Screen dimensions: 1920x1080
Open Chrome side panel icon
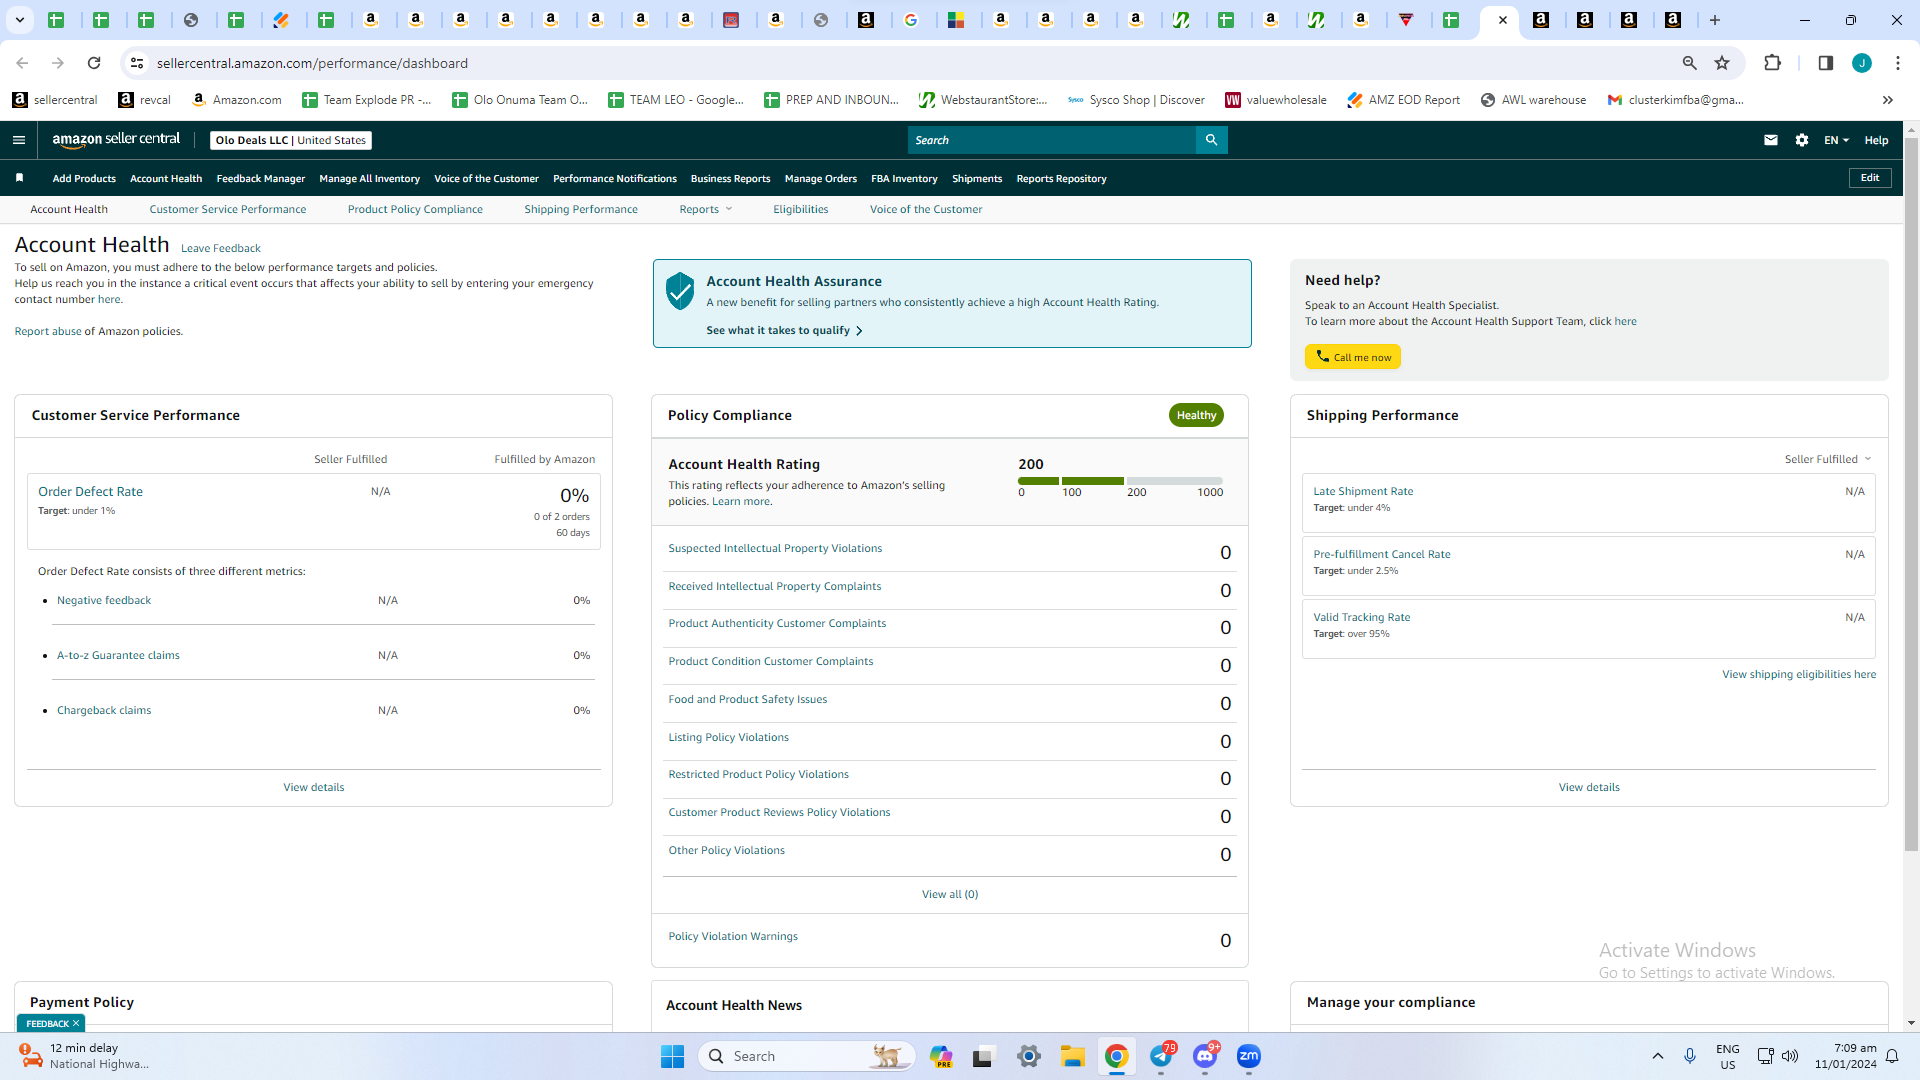pyautogui.click(x=1825, y=63)
